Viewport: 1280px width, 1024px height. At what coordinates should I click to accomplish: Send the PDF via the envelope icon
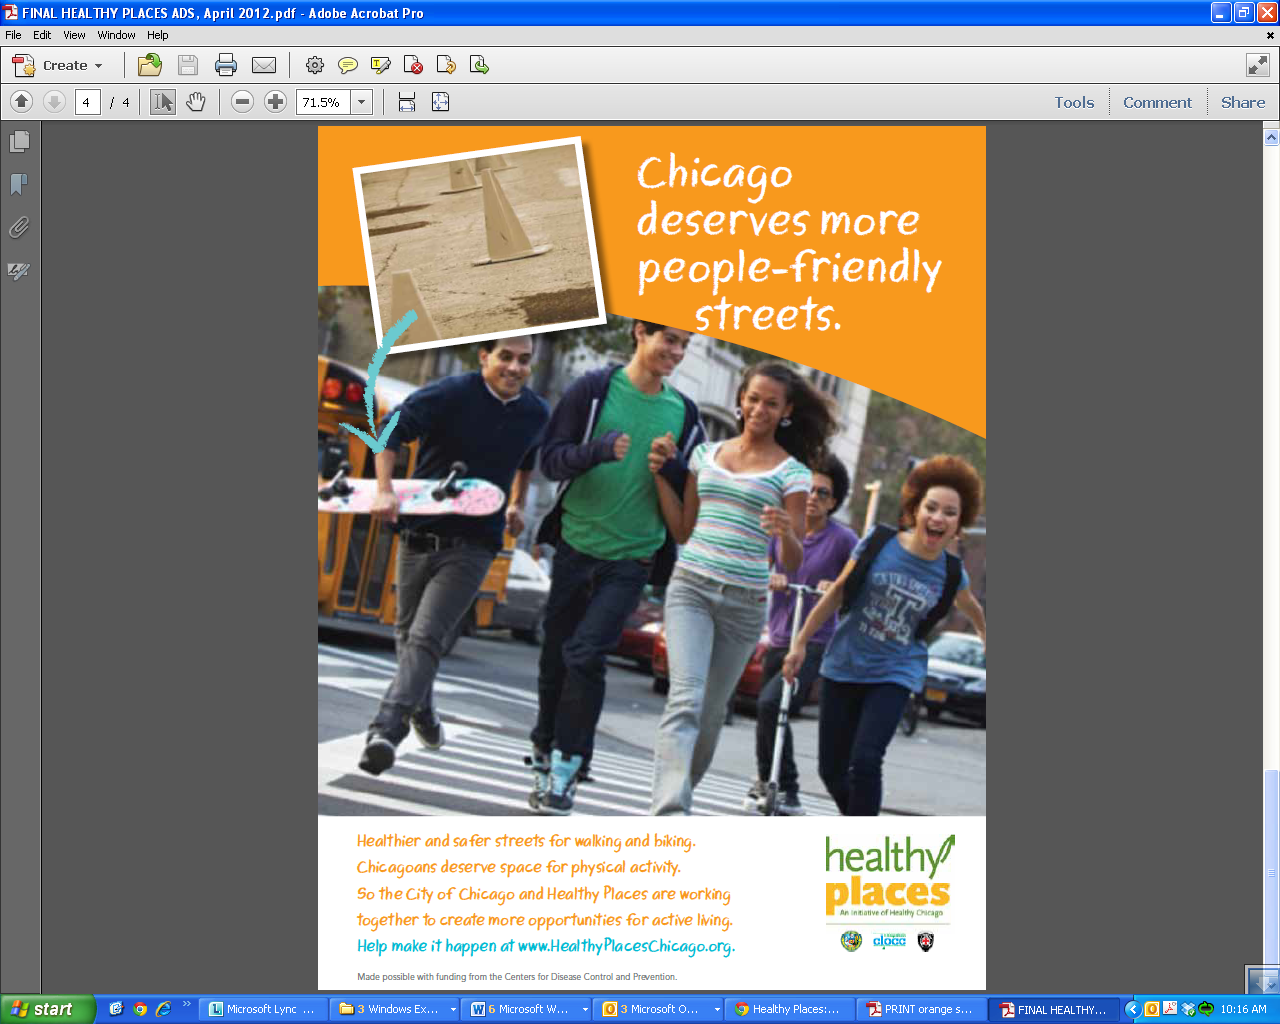[264, 65]
